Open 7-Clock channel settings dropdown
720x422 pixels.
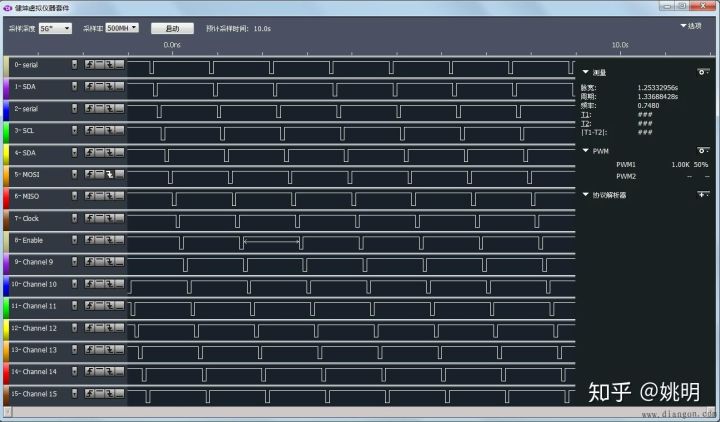(74, 218)
